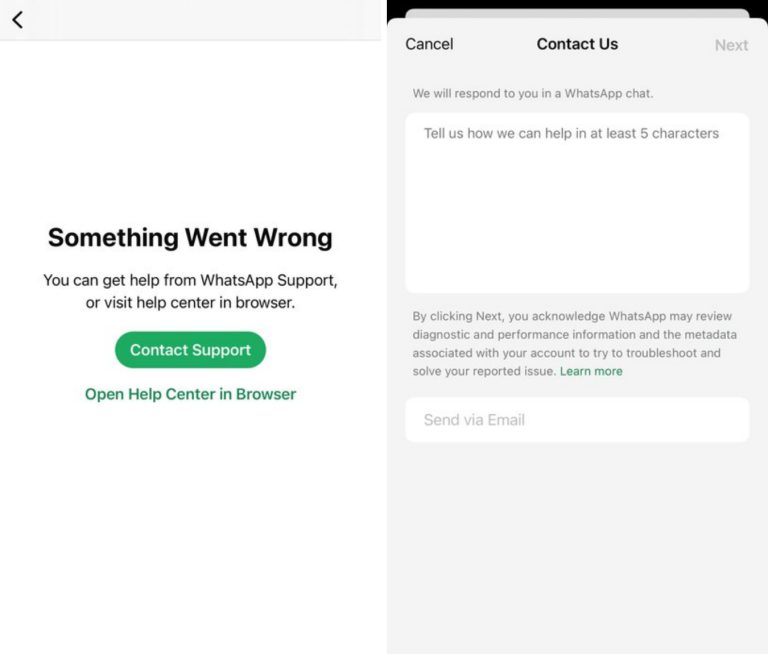Click the "By clicking Next" acknowledgement paragraph
The height and width of the screenshot is (654, 768).
[x=566, y=343]
